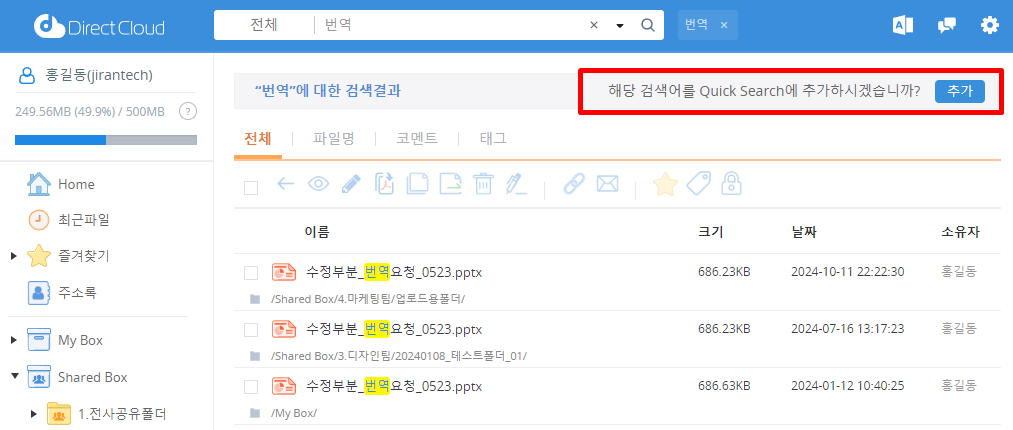Go to 최근파일 in sidebar

tap(83, 219)
